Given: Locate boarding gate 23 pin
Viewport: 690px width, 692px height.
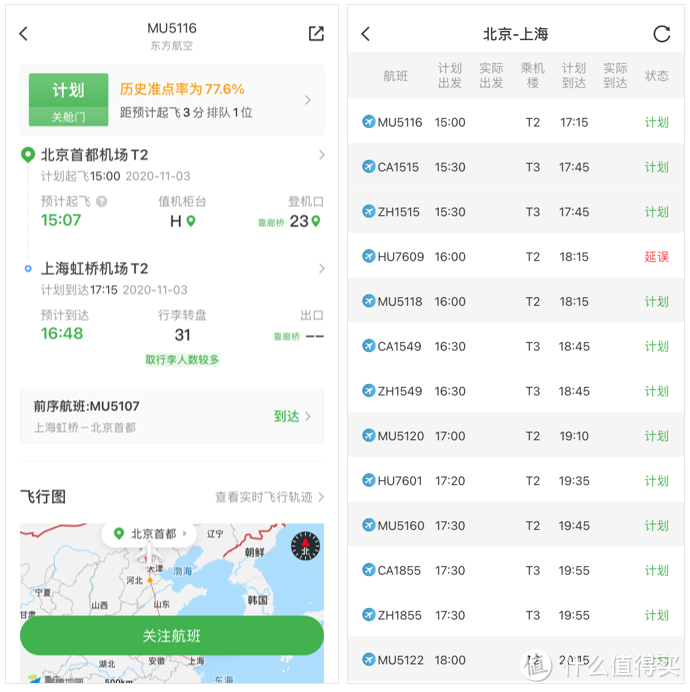Looking at the screenshot, I should tap(316, 221).
